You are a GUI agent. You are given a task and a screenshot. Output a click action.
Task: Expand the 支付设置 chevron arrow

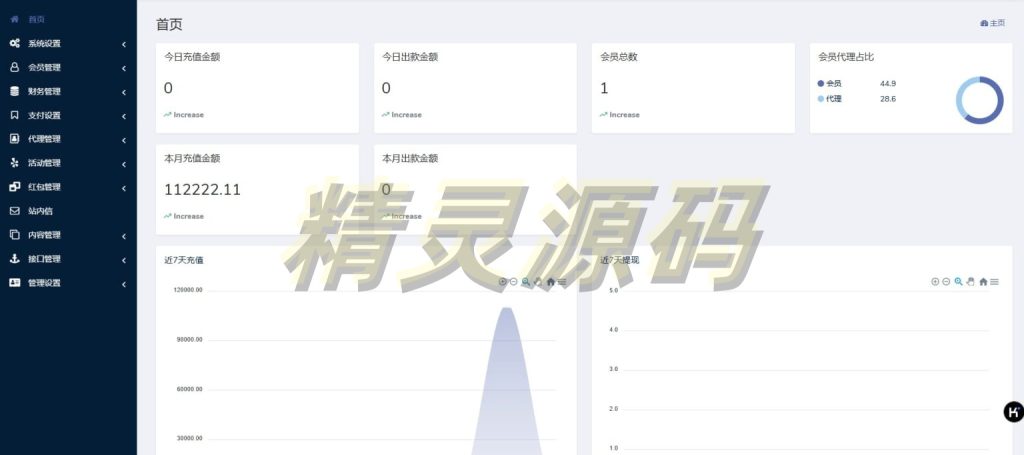pyautogui.click(x=123, y=116)
